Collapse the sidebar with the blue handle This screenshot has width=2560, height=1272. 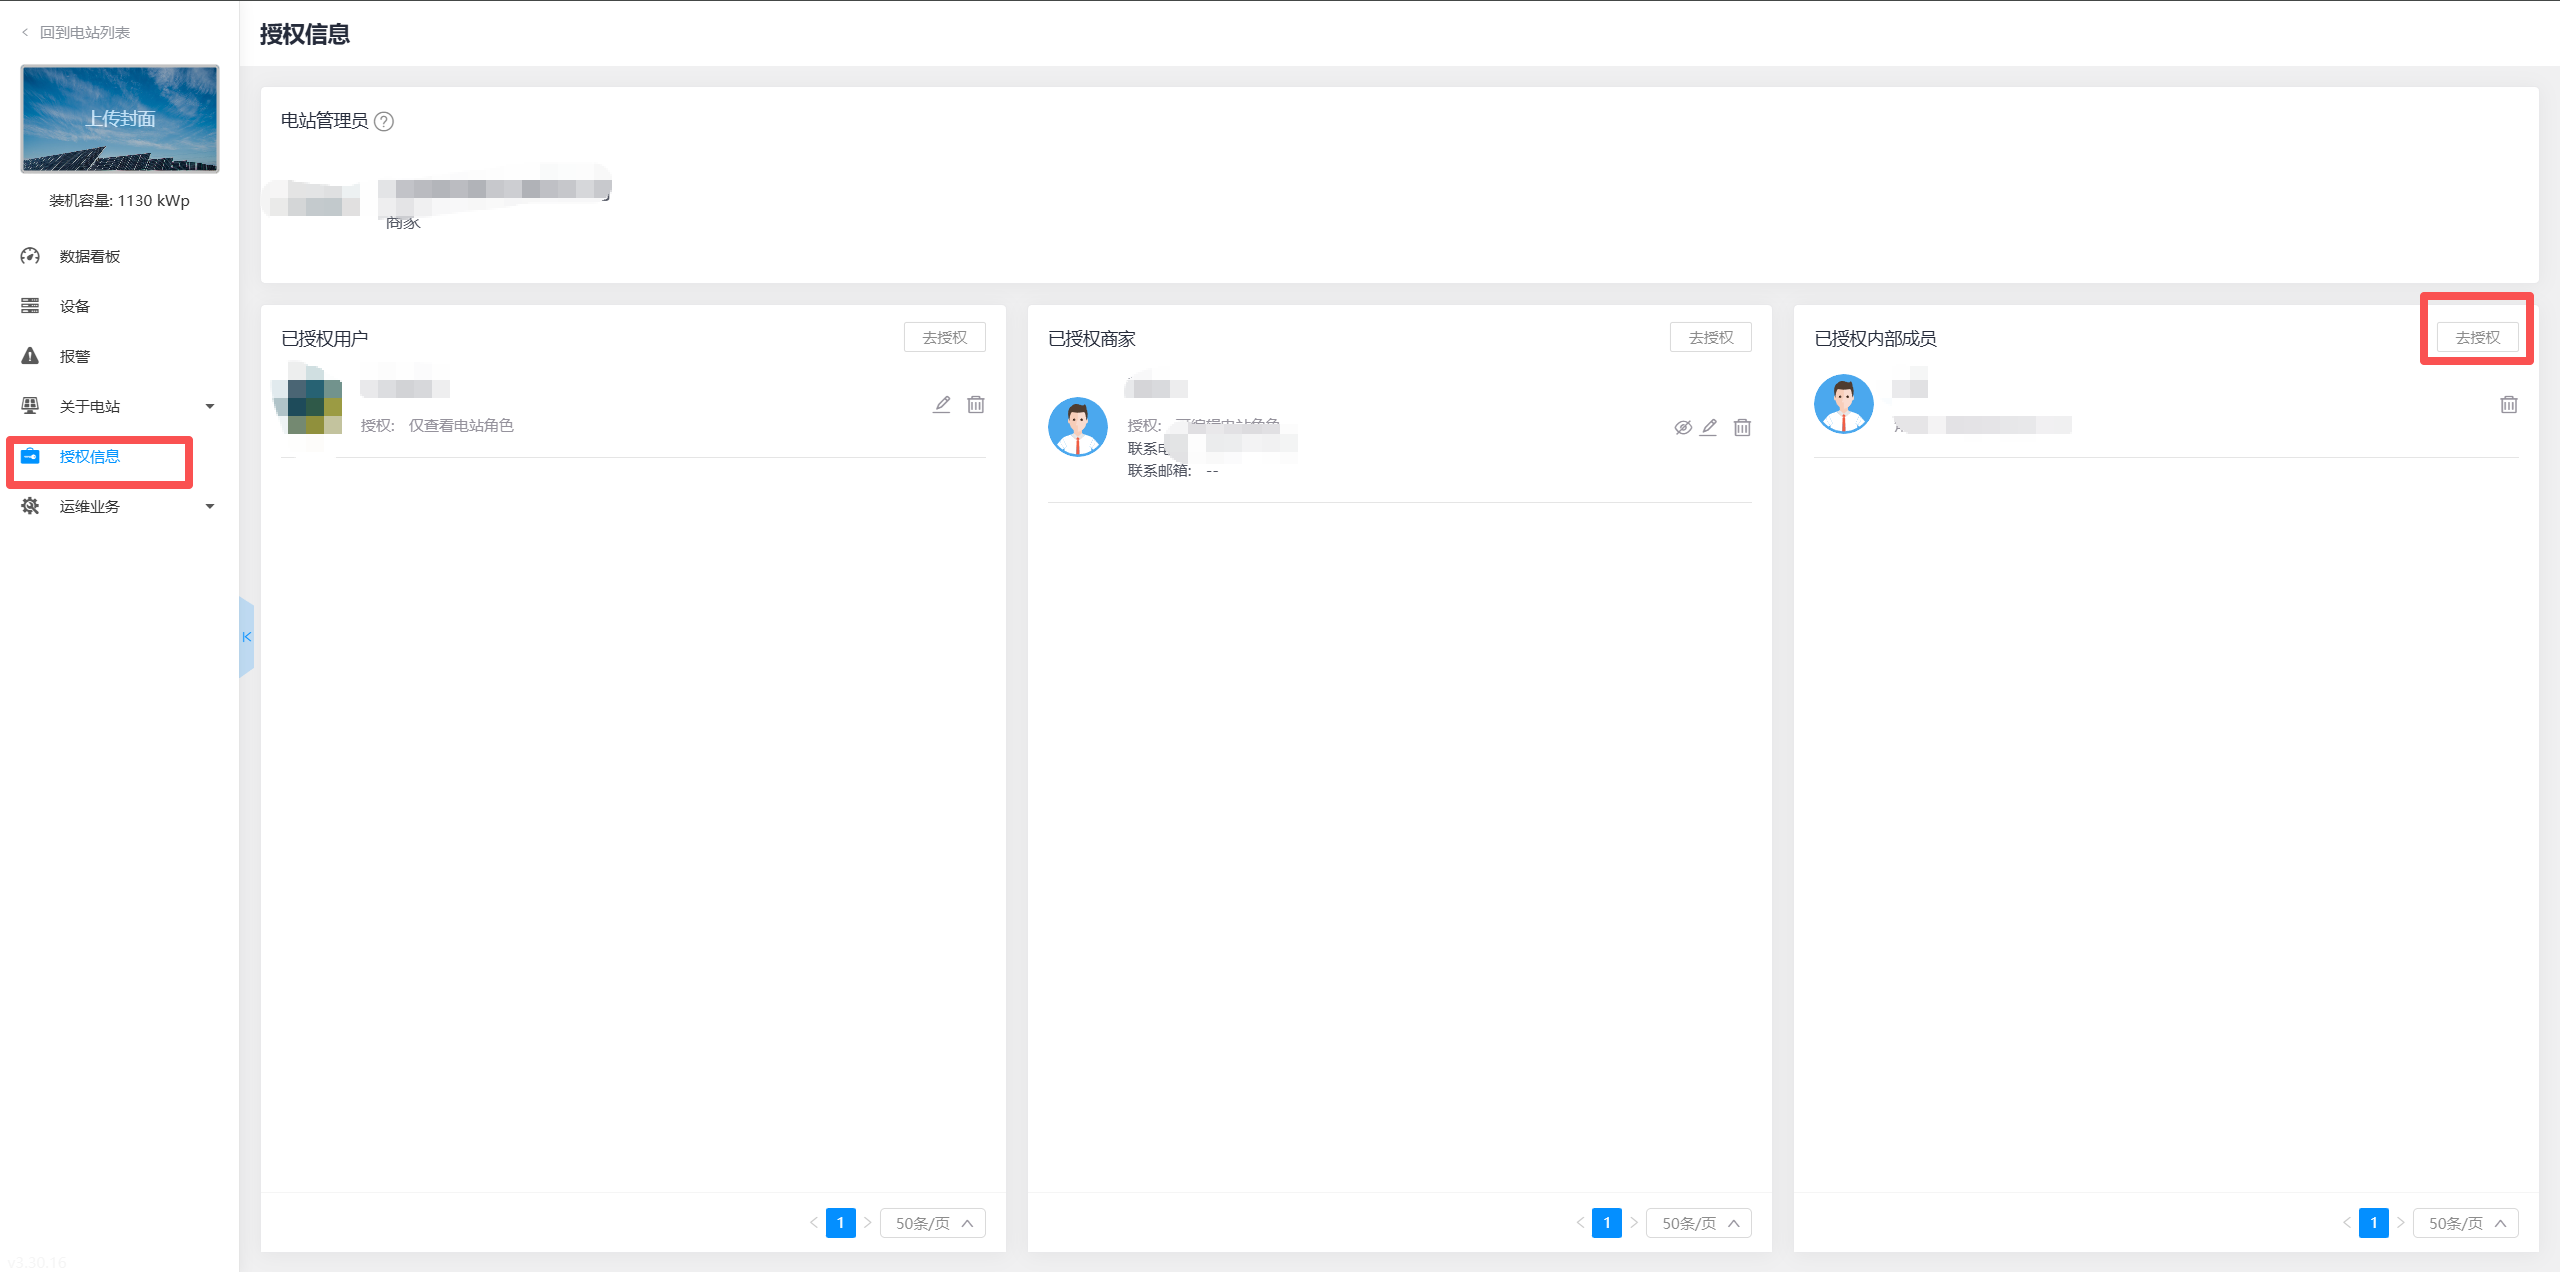(246, 637)
